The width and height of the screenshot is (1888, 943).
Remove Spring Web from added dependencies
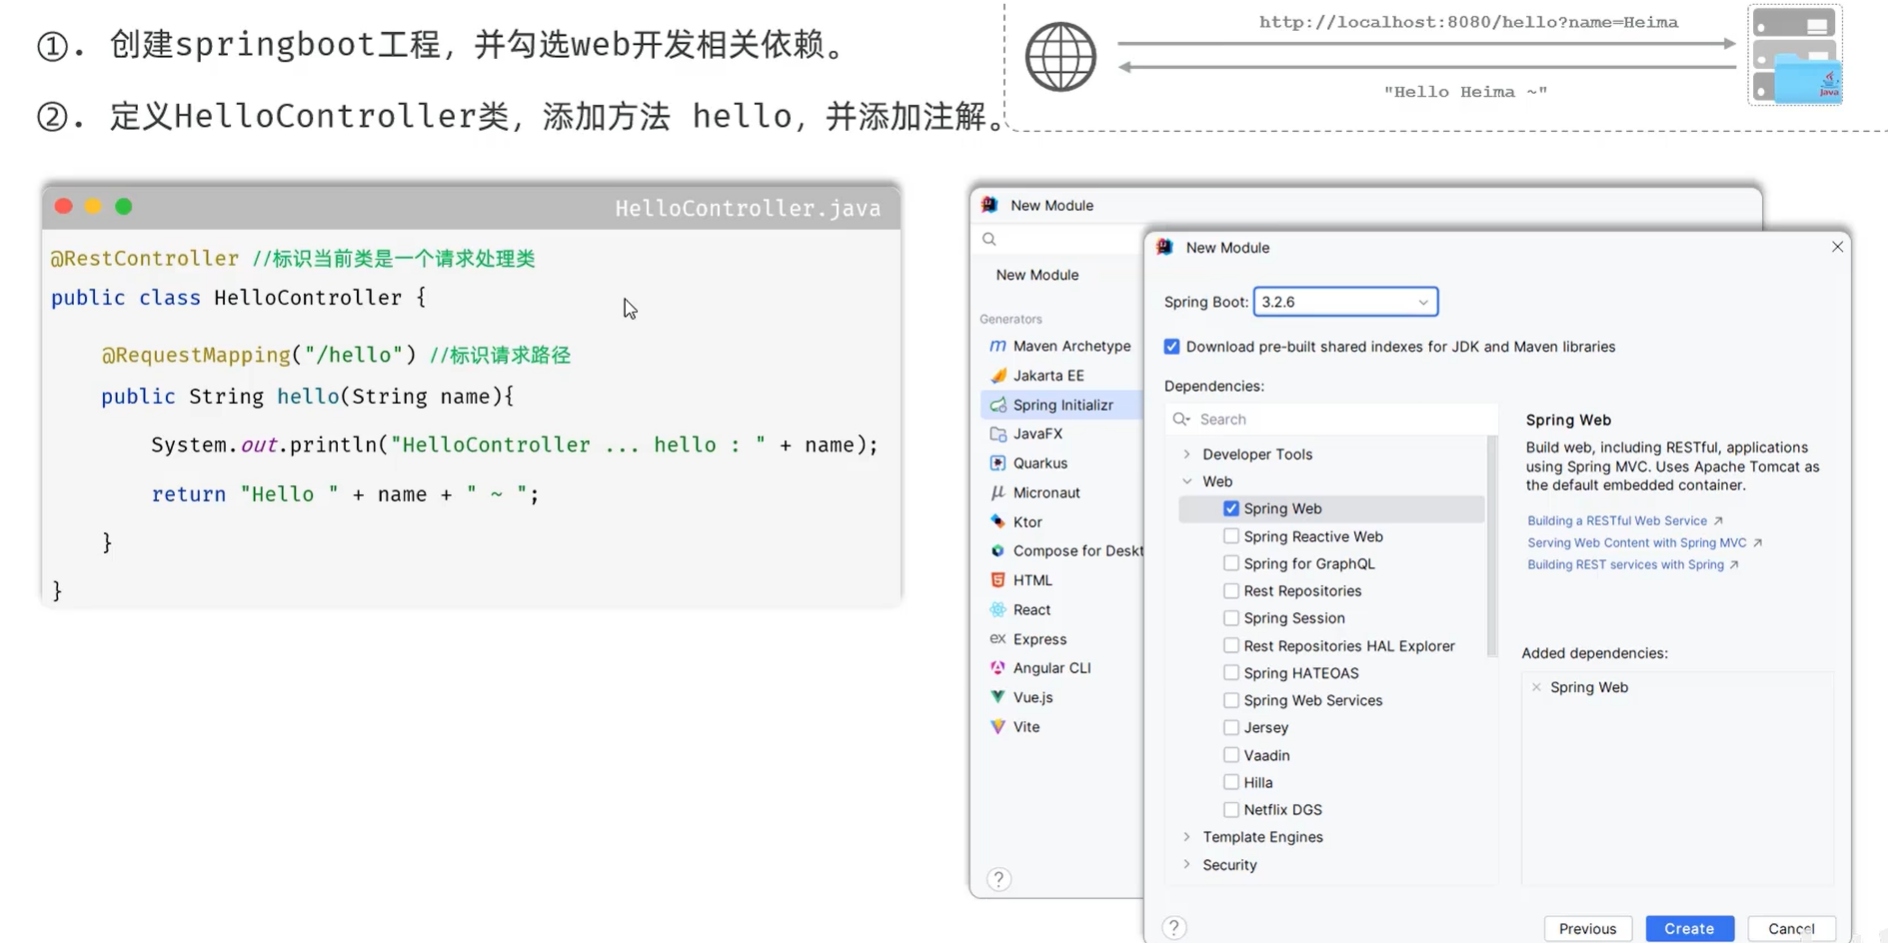click(x=1536, y=687)
